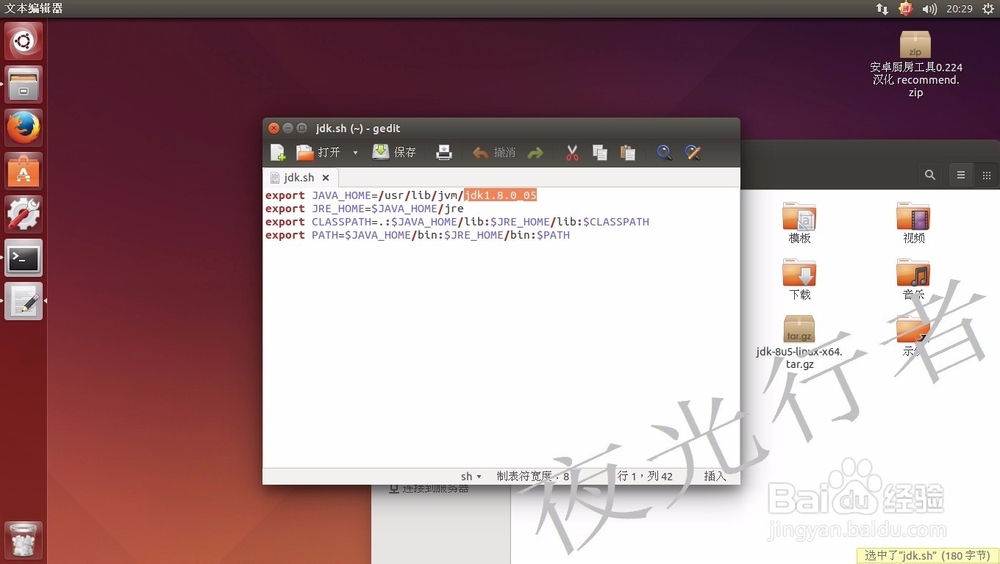Open the Videos (视频) folder
1000x564 pixels.
(913, 223)
